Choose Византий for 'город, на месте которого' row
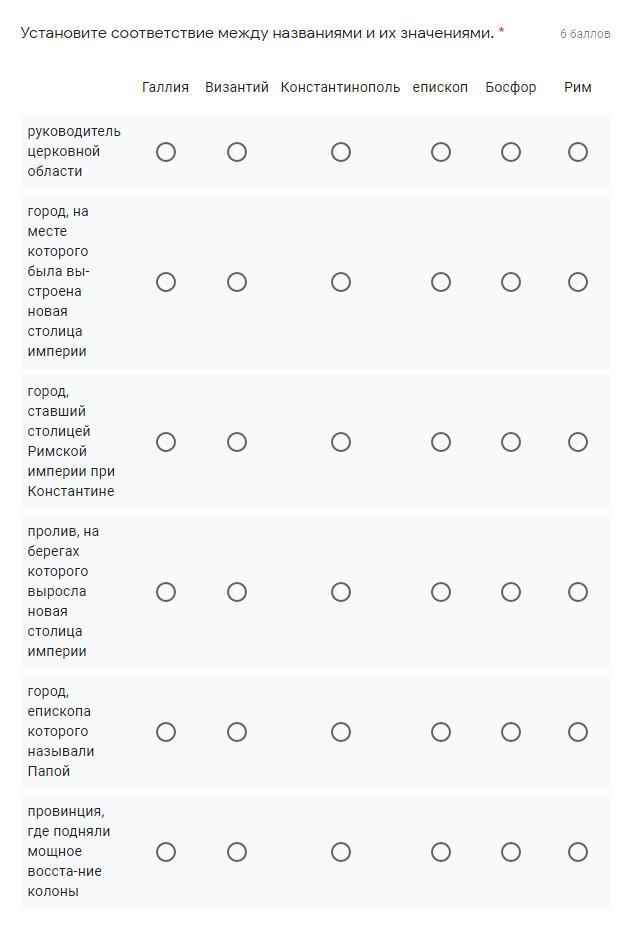Image resolution: width=629 pixels, height=925 pixels. click(237, 282)
